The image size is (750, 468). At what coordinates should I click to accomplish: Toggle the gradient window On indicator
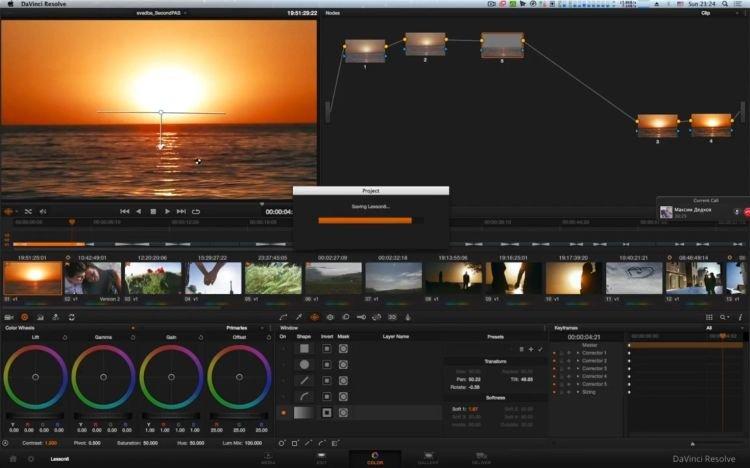click(x=284, y=412)
